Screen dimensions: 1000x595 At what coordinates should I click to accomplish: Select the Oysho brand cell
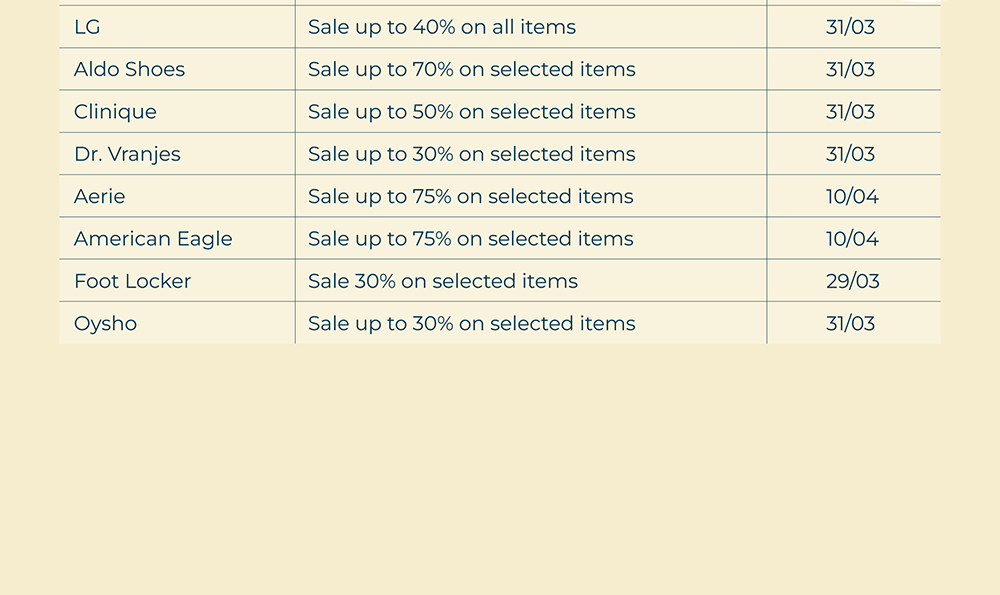point(105,323)
